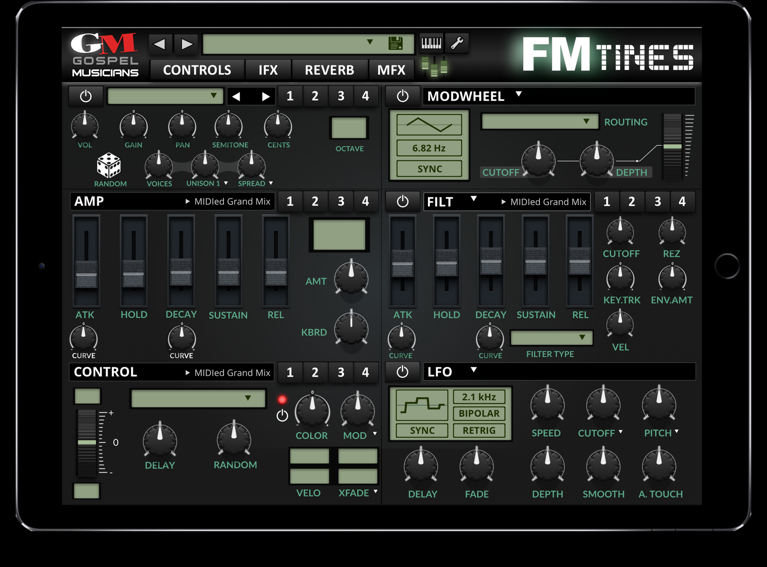Open the Routing dropdown
Viewport: 767px width, 567px height.
[x=540, y=122]
